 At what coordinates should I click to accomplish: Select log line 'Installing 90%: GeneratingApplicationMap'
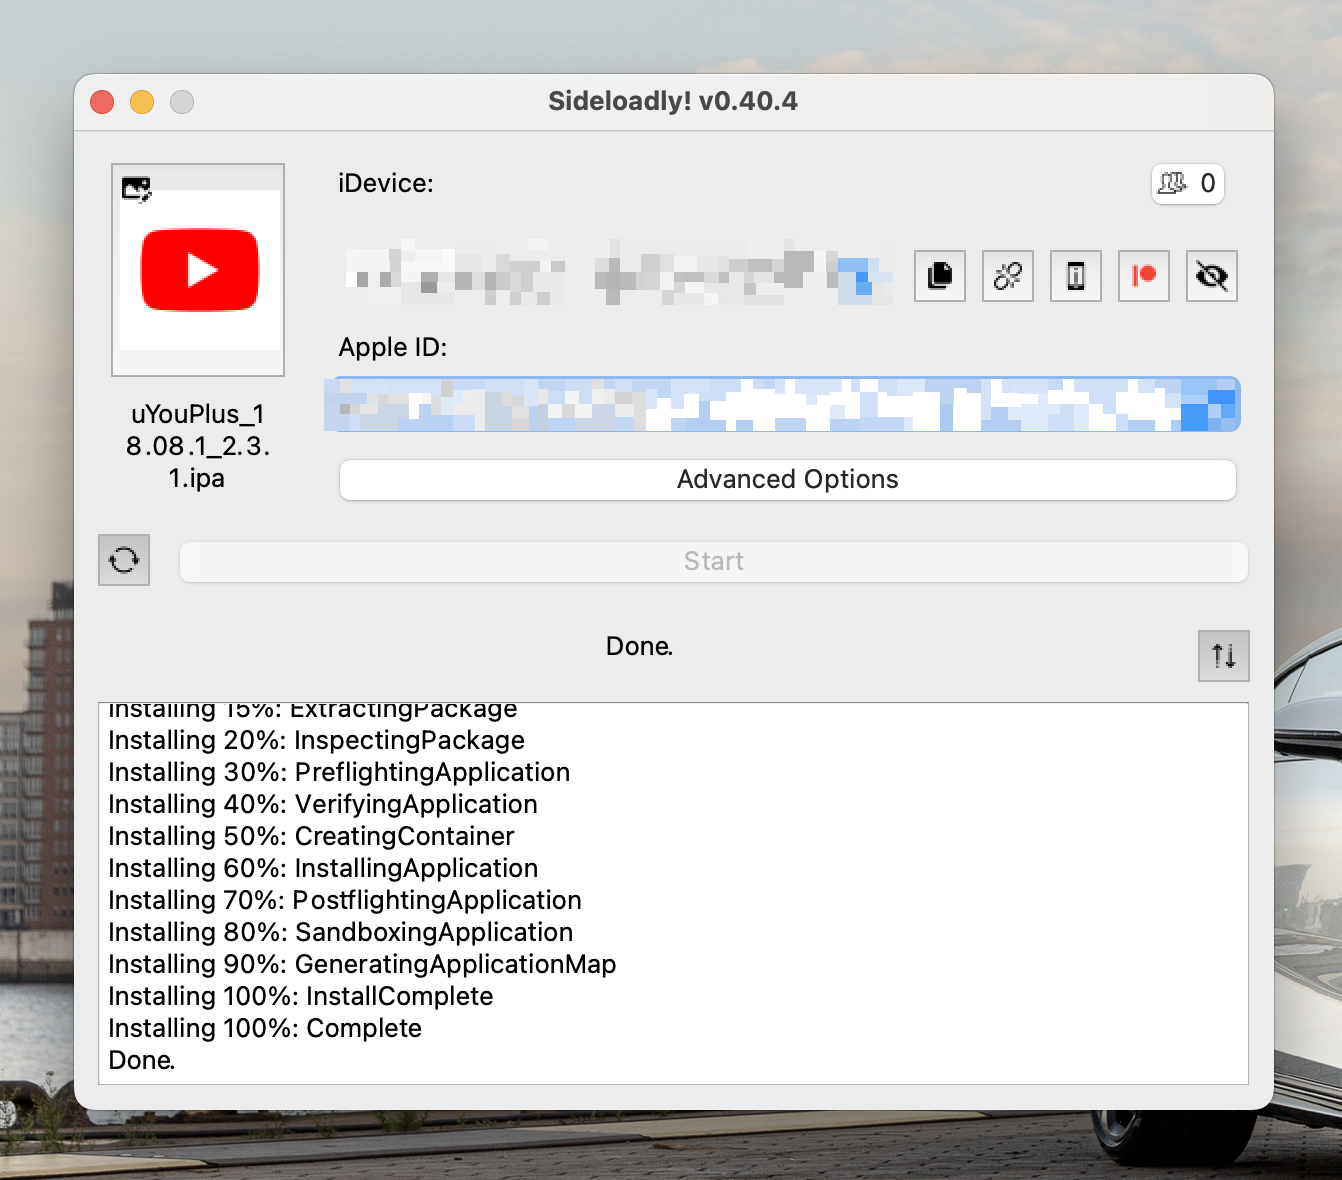tap(362, 964)
